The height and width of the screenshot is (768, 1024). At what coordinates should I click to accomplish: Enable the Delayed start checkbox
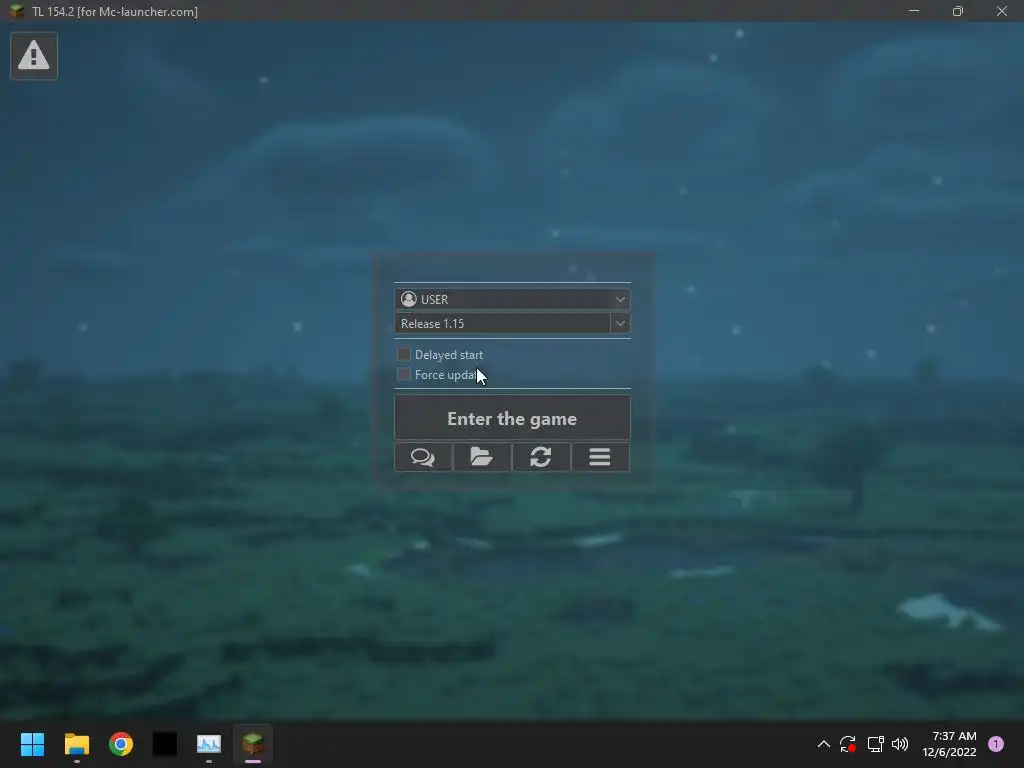click(x=404, y=354)
